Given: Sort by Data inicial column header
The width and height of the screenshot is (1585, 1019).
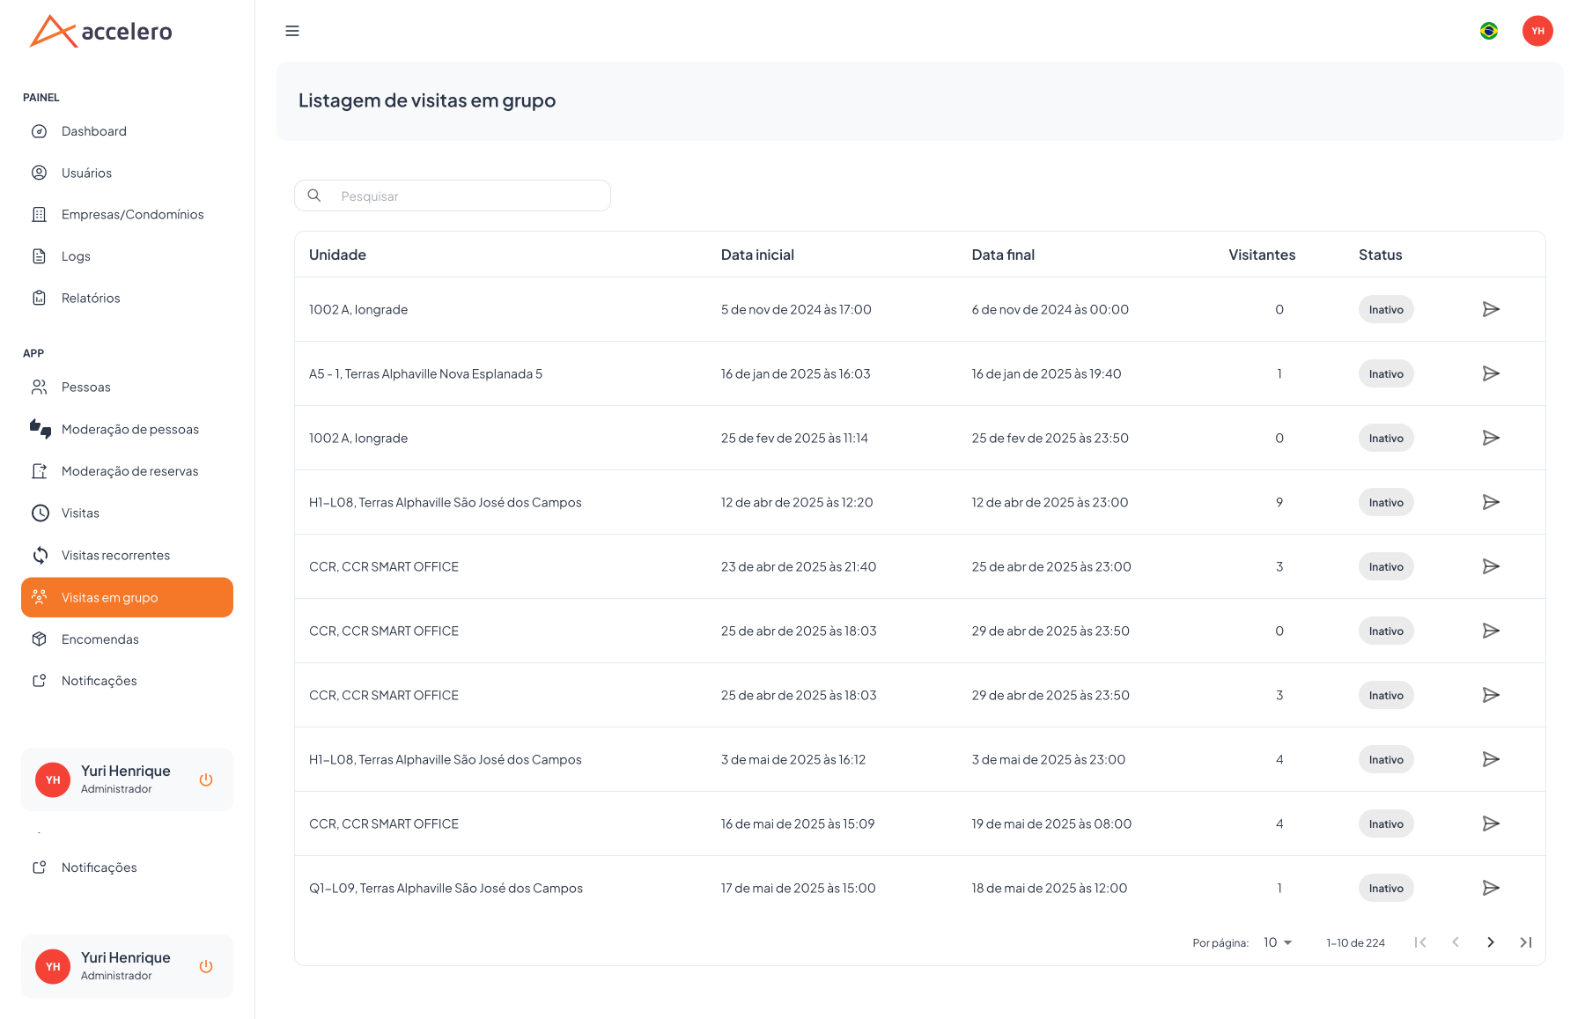Looking at the screenshot, I should [757, 255].
